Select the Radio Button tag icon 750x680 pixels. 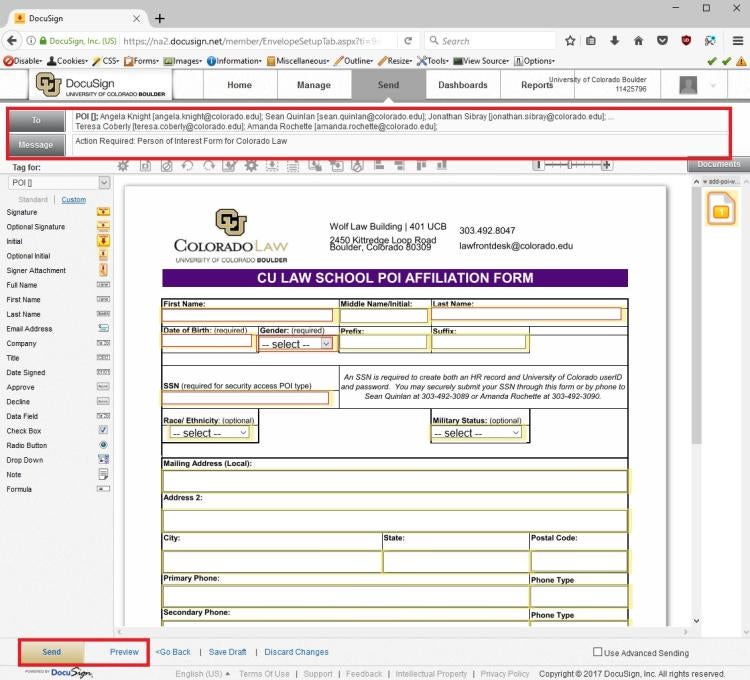tap(103, 445)
